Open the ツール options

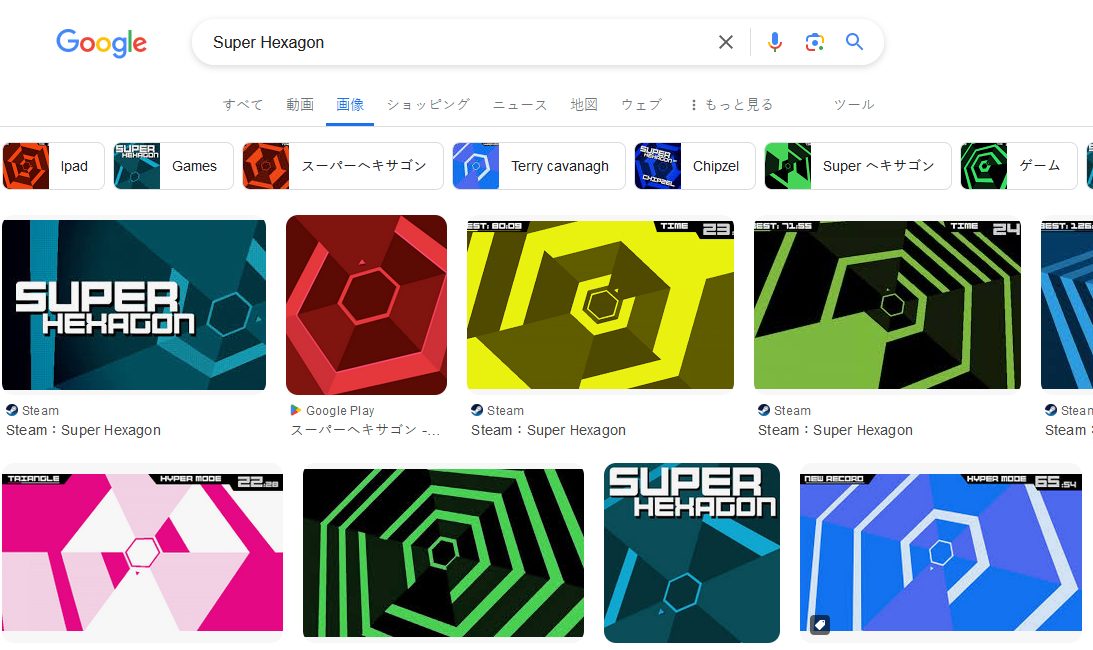tap(854, 105)
